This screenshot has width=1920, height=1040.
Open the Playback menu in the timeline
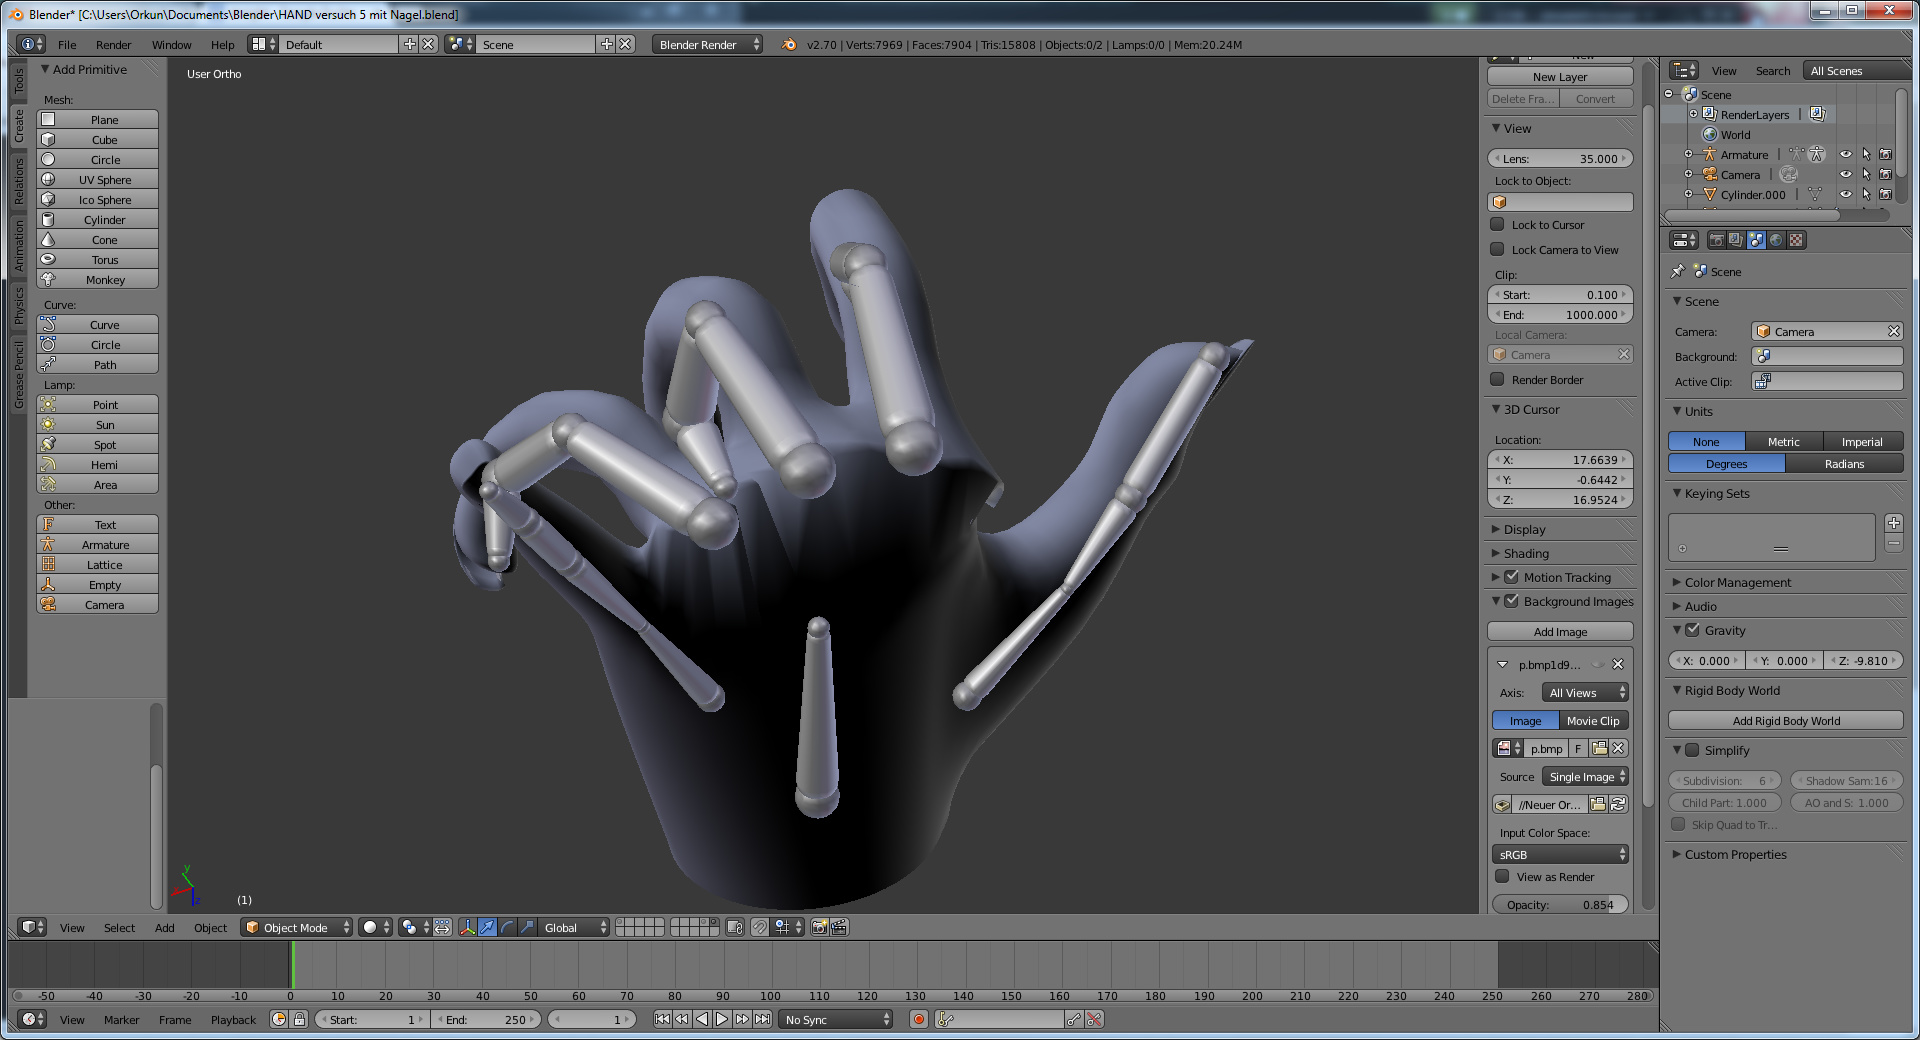[x=233, y=1020]
